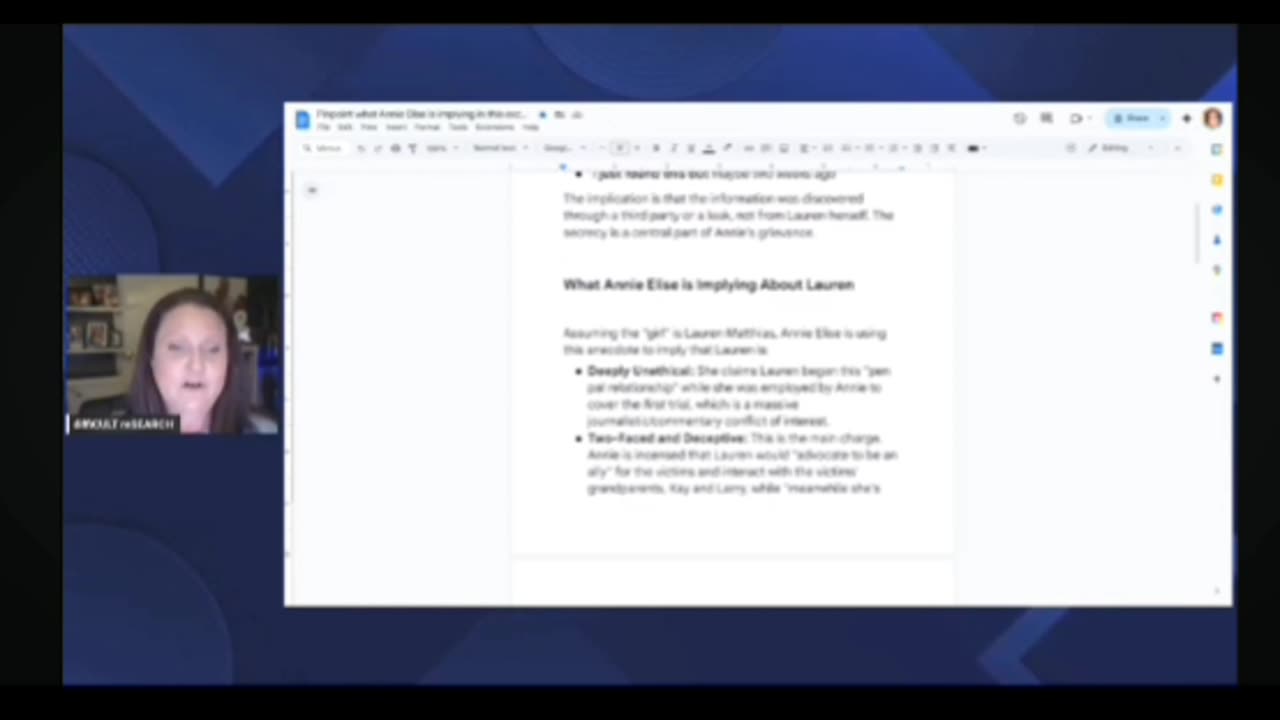Open Contacts in the side panel
This screenshot has width=1280, height=720.
(x=1216, y=240)
